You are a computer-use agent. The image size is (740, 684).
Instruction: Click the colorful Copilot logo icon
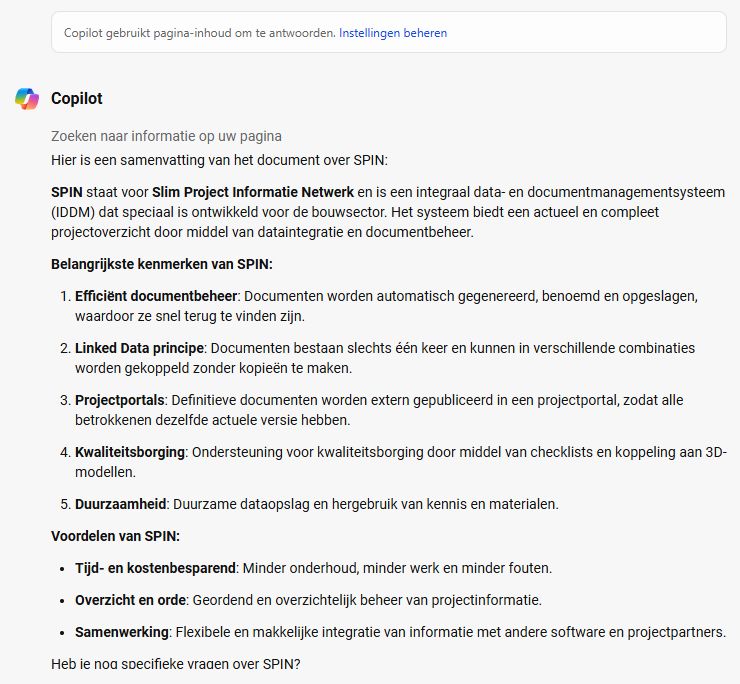pos(27,99)
